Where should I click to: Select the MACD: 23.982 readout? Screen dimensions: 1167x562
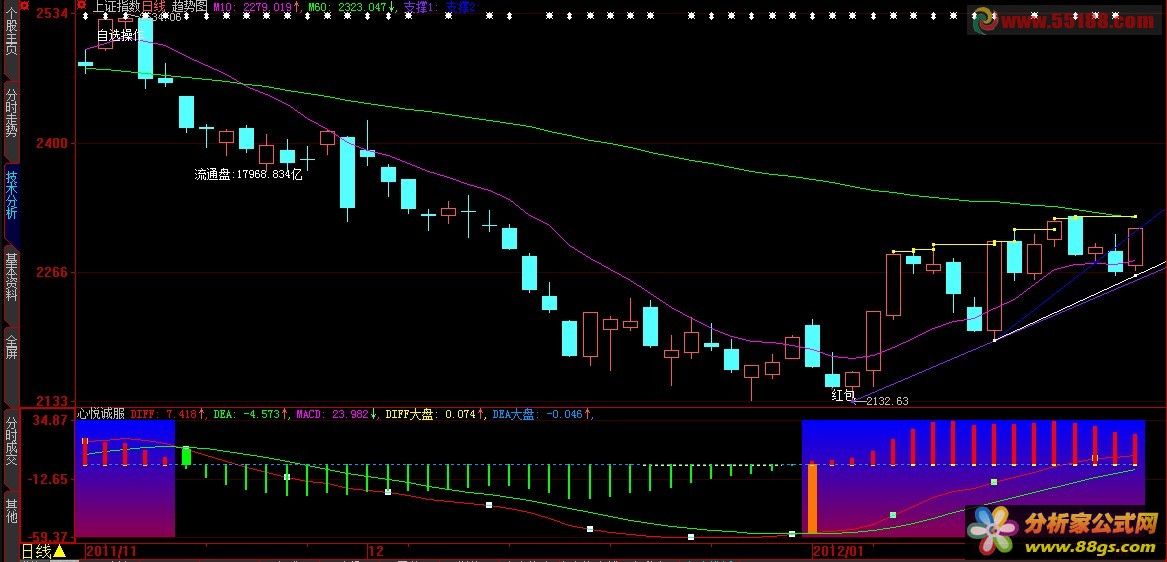pyautogui.click(x=338, y=414)
